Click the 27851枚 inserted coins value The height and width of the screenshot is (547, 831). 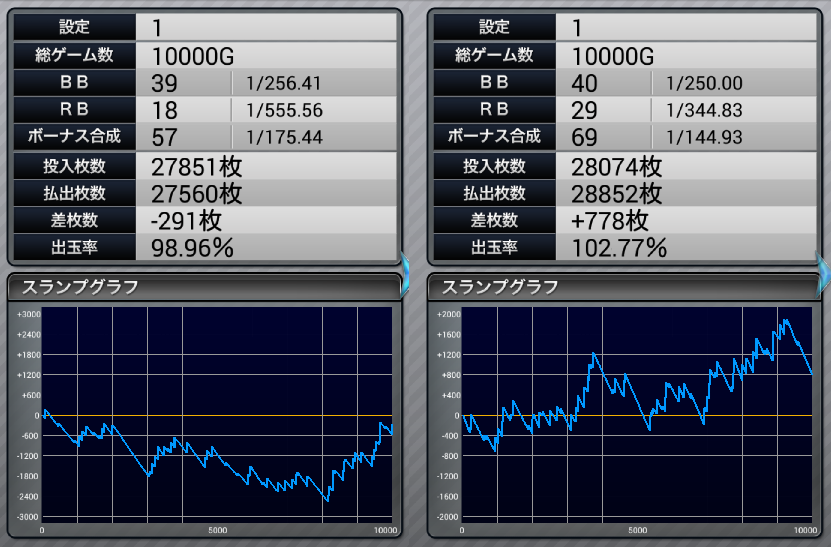197,166
